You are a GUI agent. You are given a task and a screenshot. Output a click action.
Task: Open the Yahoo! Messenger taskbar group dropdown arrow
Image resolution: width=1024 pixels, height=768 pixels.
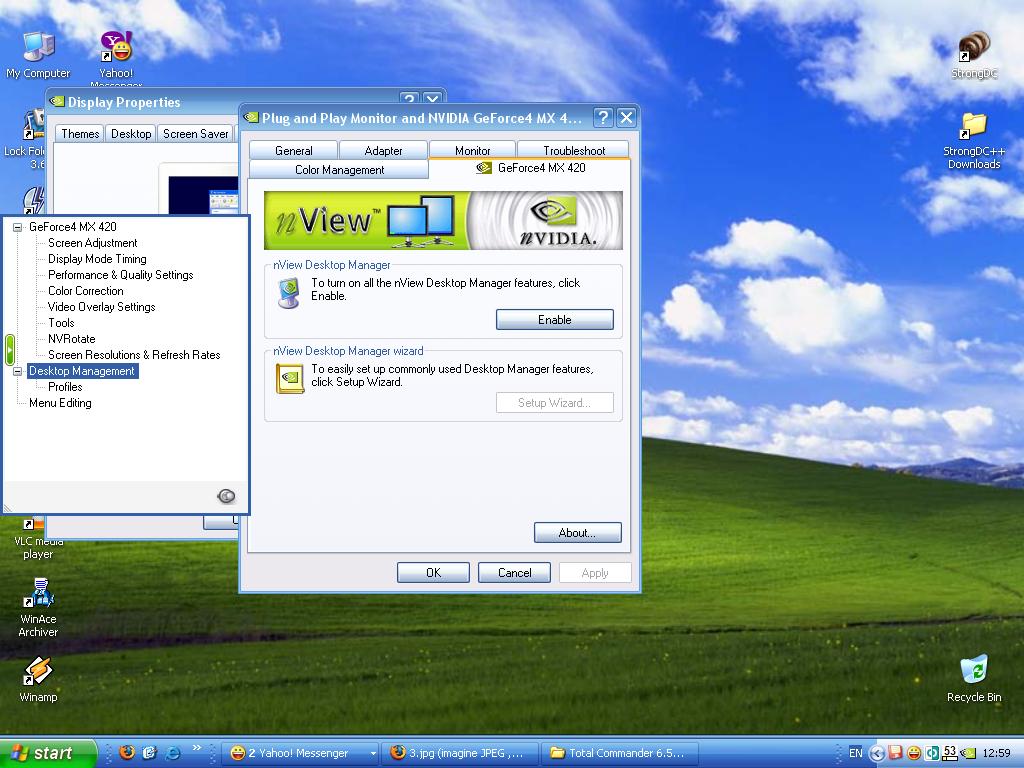373,753
